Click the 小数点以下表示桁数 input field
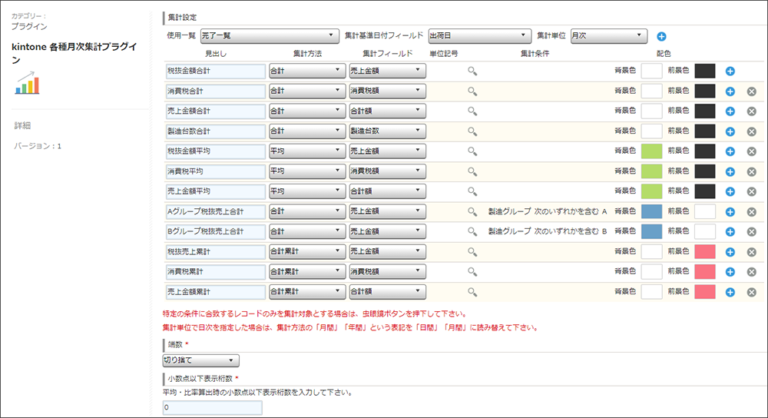This screenshot has width=768, height=418. 212,408
